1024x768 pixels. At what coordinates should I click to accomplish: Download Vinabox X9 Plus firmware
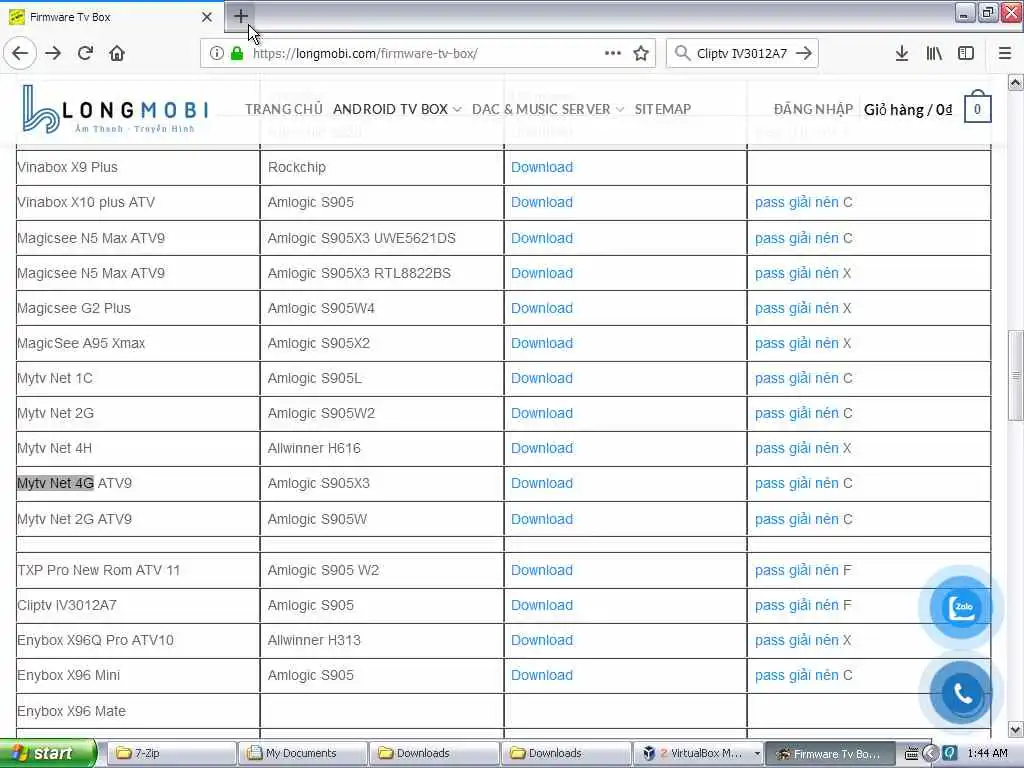click(x=542, y=167)
